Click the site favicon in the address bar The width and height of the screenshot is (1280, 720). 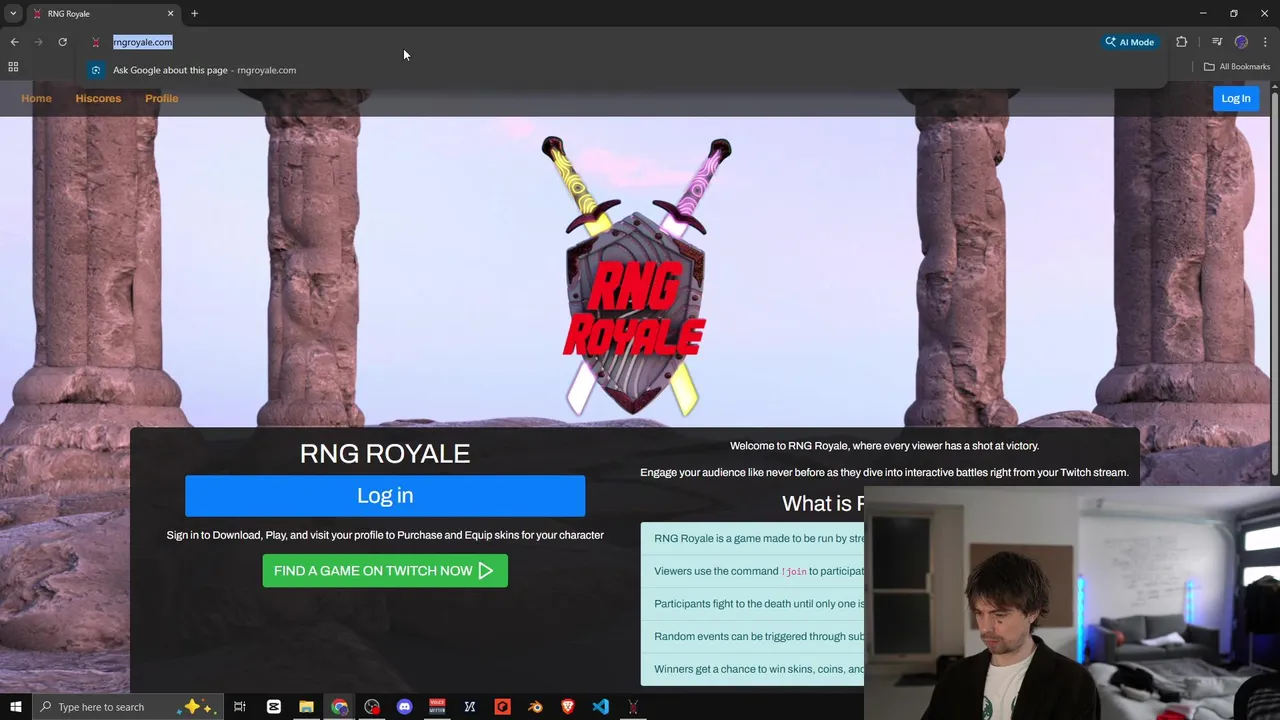coord(96,42)
